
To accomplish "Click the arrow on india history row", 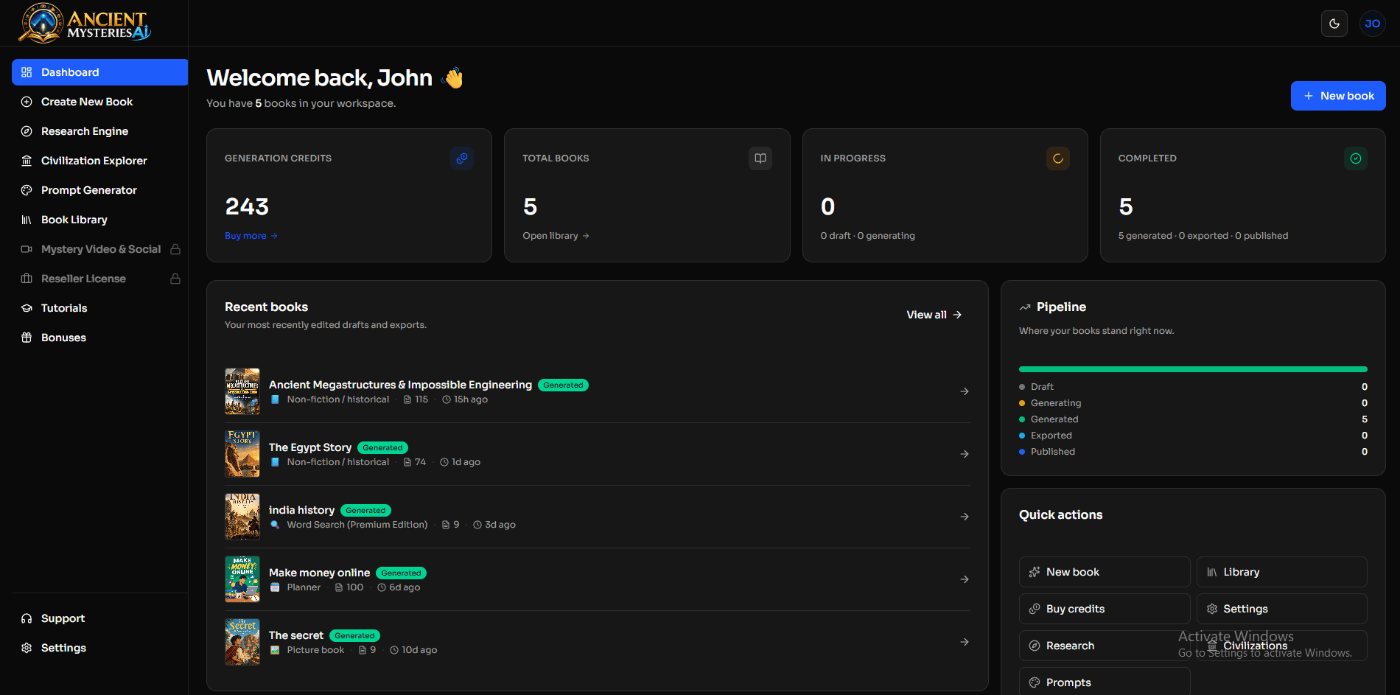I will [x=964, y=517].
